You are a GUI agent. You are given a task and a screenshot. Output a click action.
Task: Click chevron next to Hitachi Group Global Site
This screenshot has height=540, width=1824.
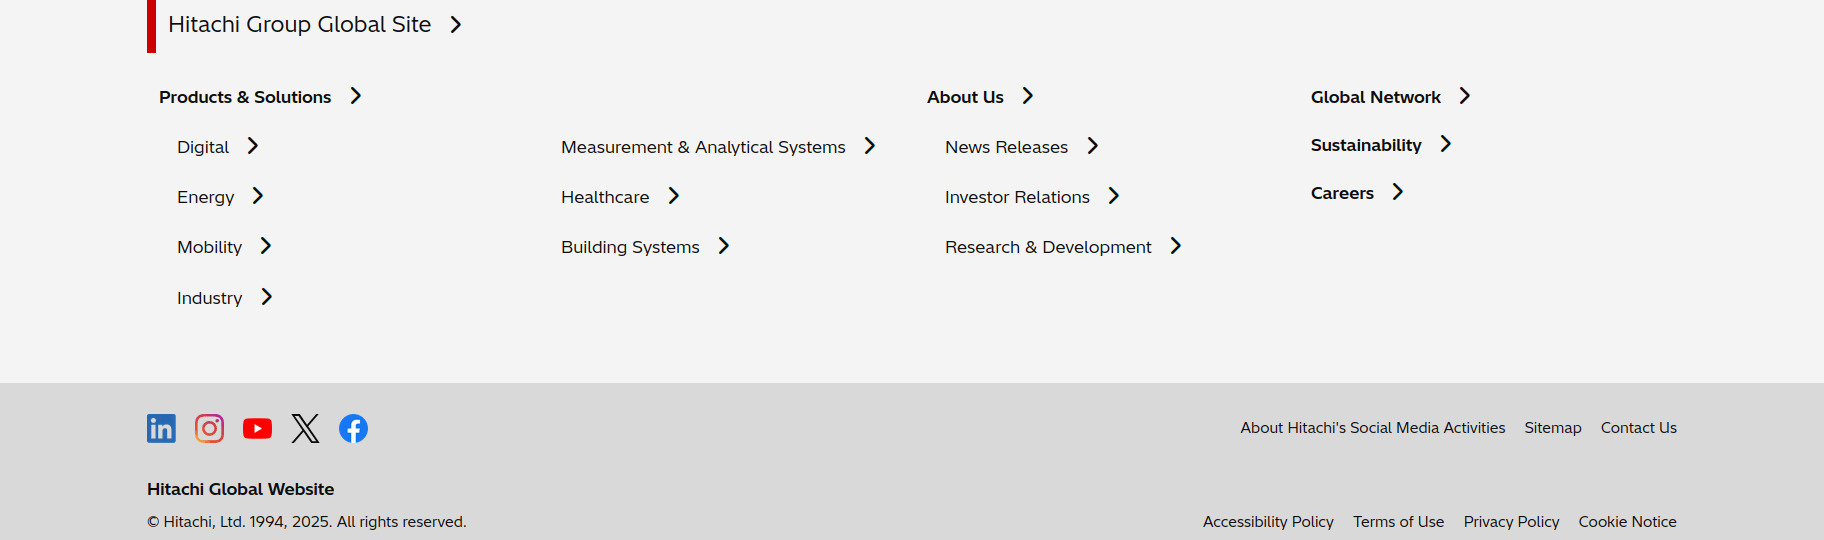coord(456,24)
